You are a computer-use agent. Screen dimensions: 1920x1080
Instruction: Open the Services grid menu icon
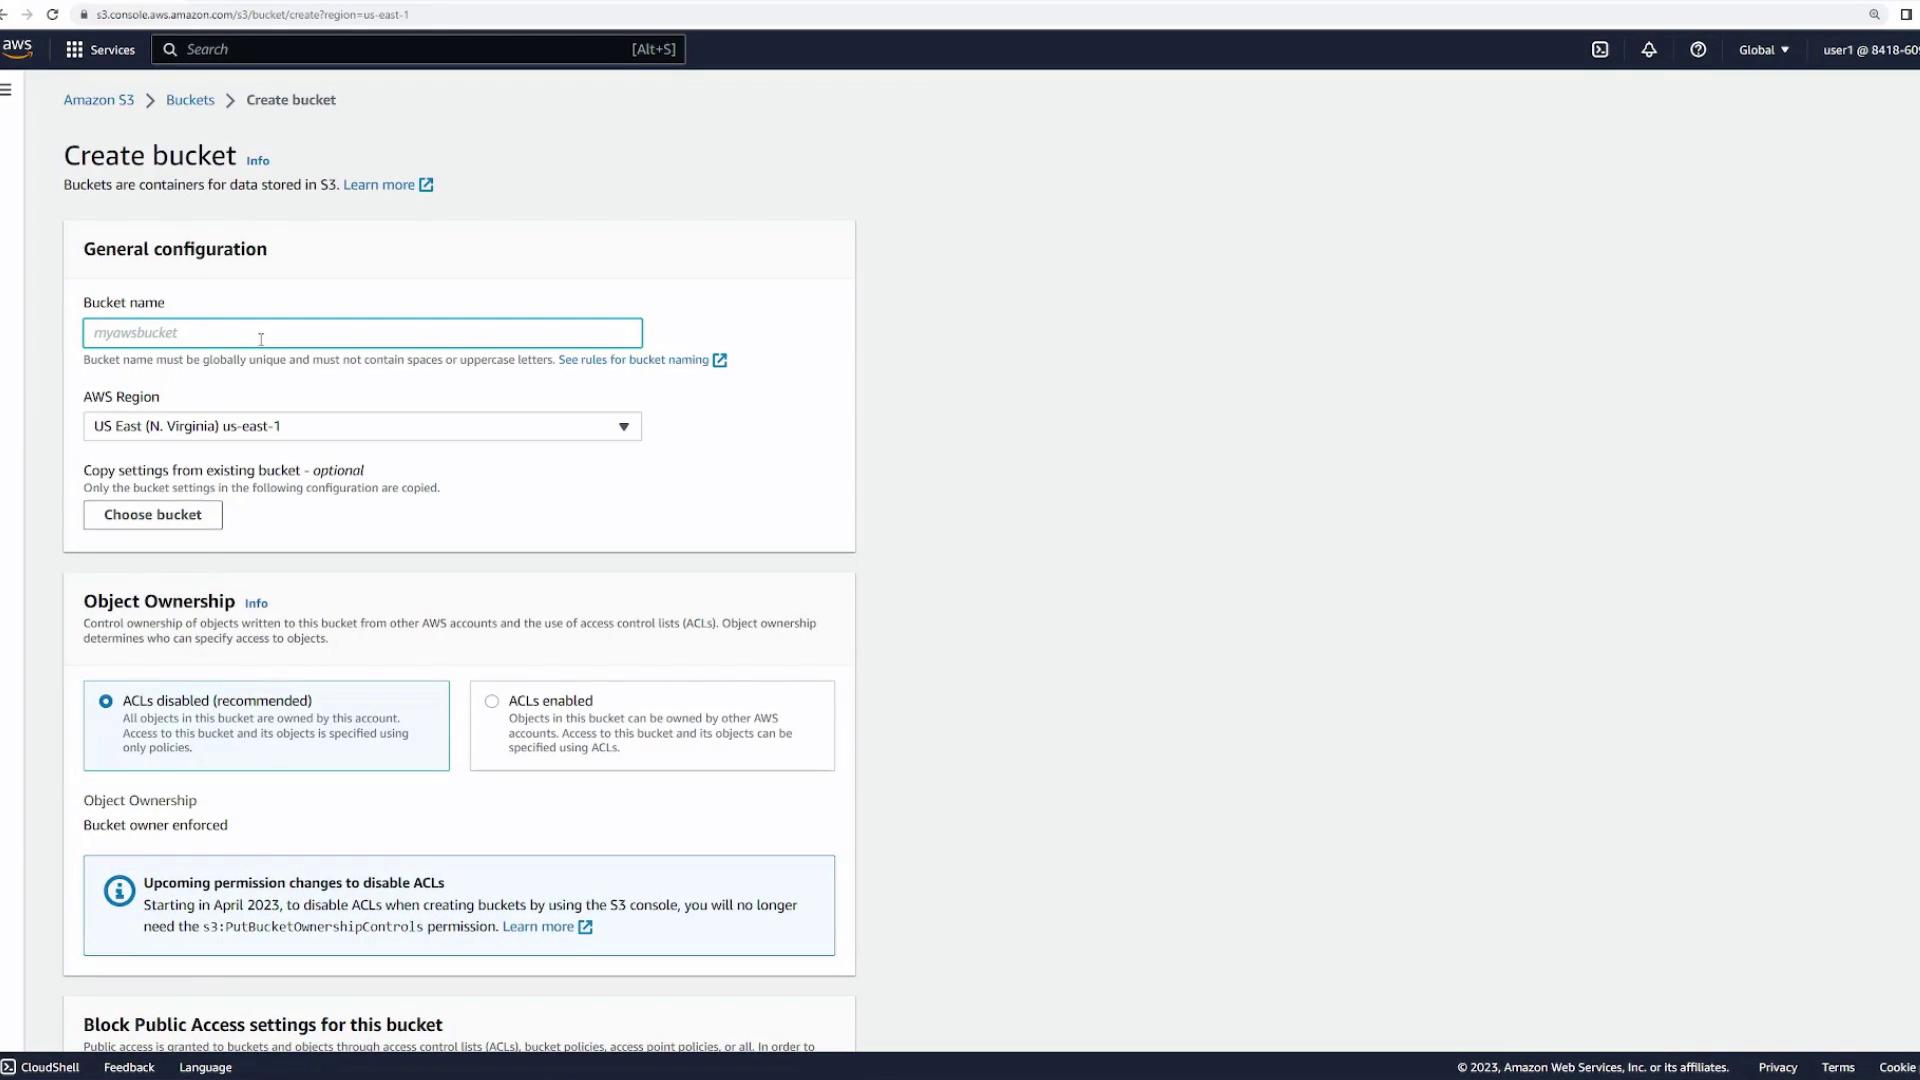click(74, 50)
